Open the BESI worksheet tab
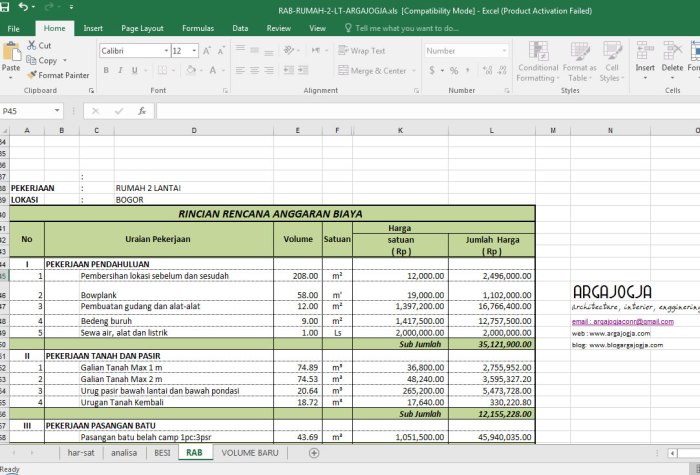Screen dimensions: 700x475 (162, 453)
